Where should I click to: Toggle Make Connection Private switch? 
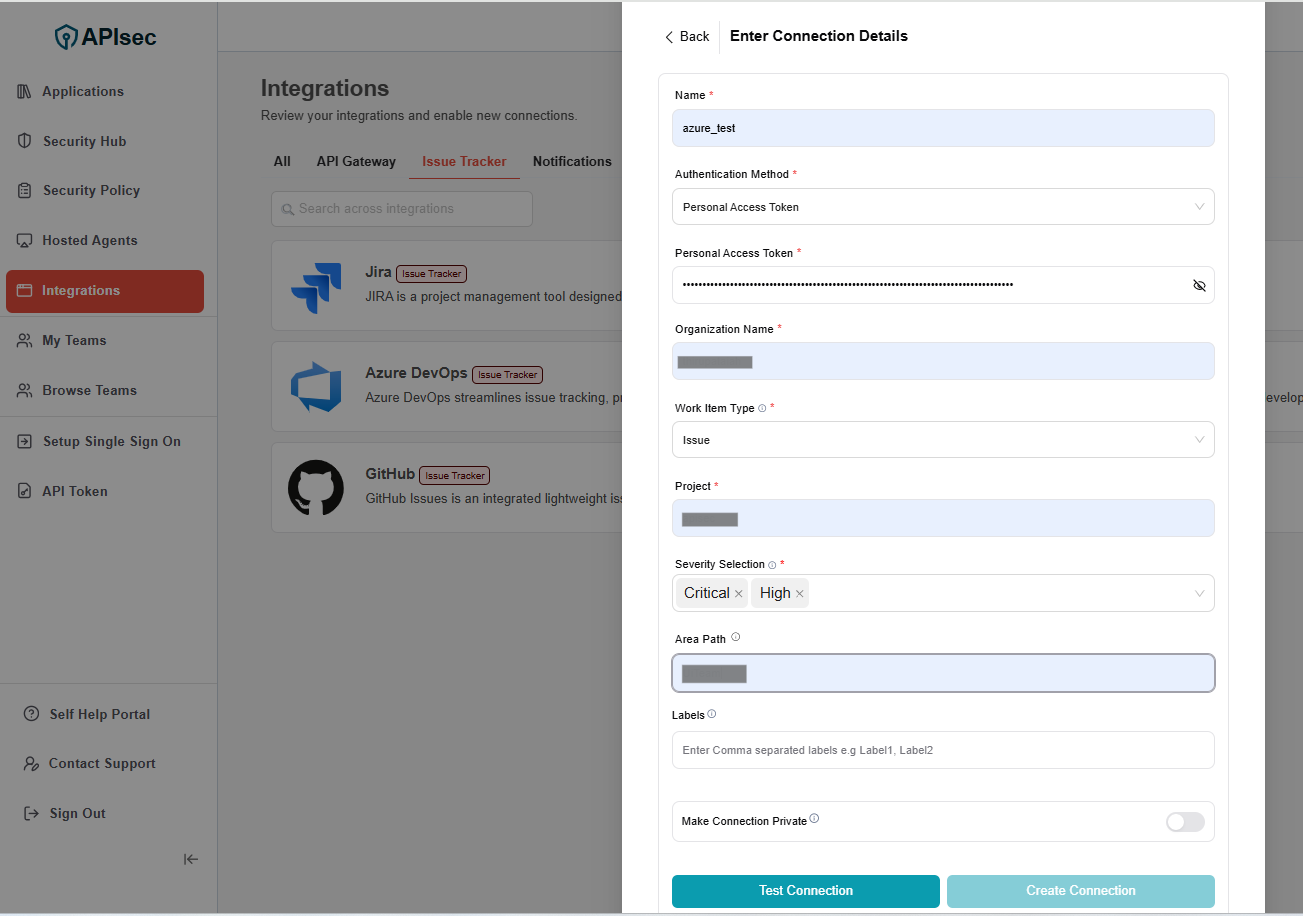[1185, 822]
